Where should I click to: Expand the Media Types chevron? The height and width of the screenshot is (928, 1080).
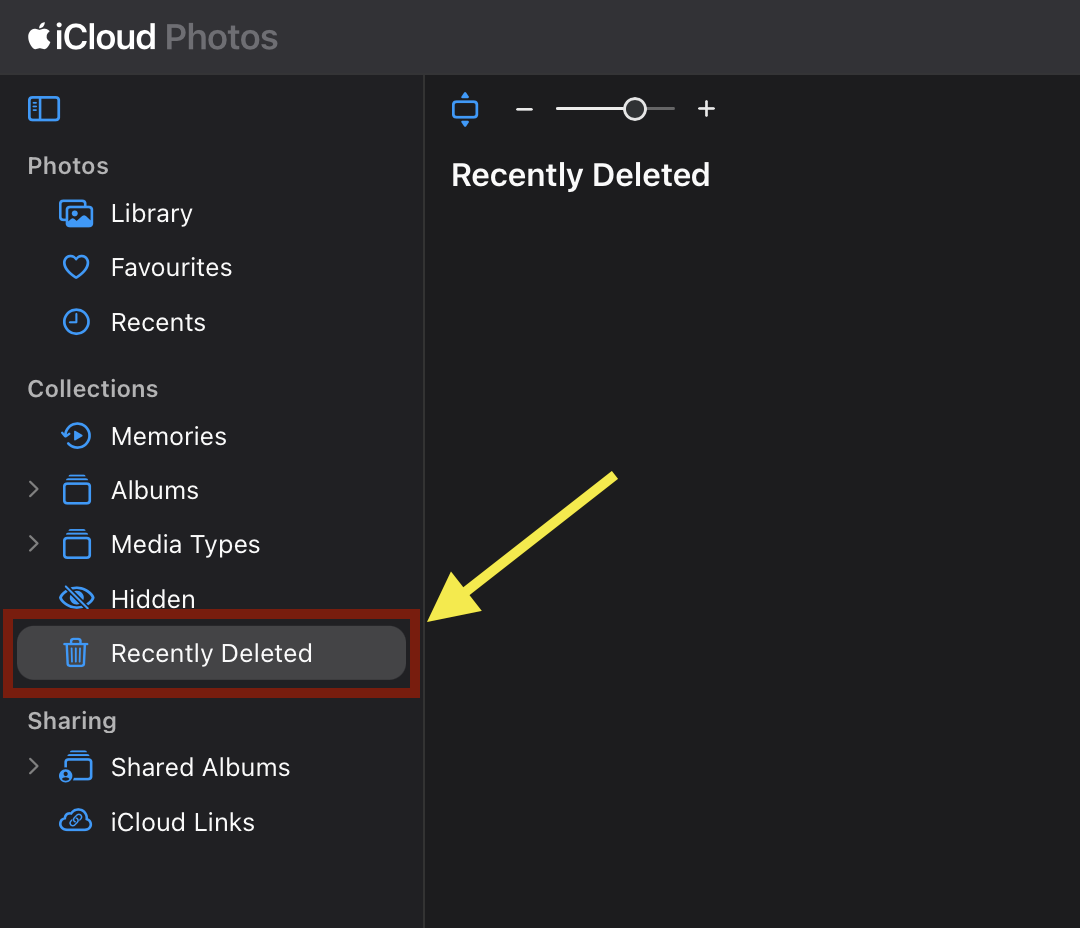[34, 544]
